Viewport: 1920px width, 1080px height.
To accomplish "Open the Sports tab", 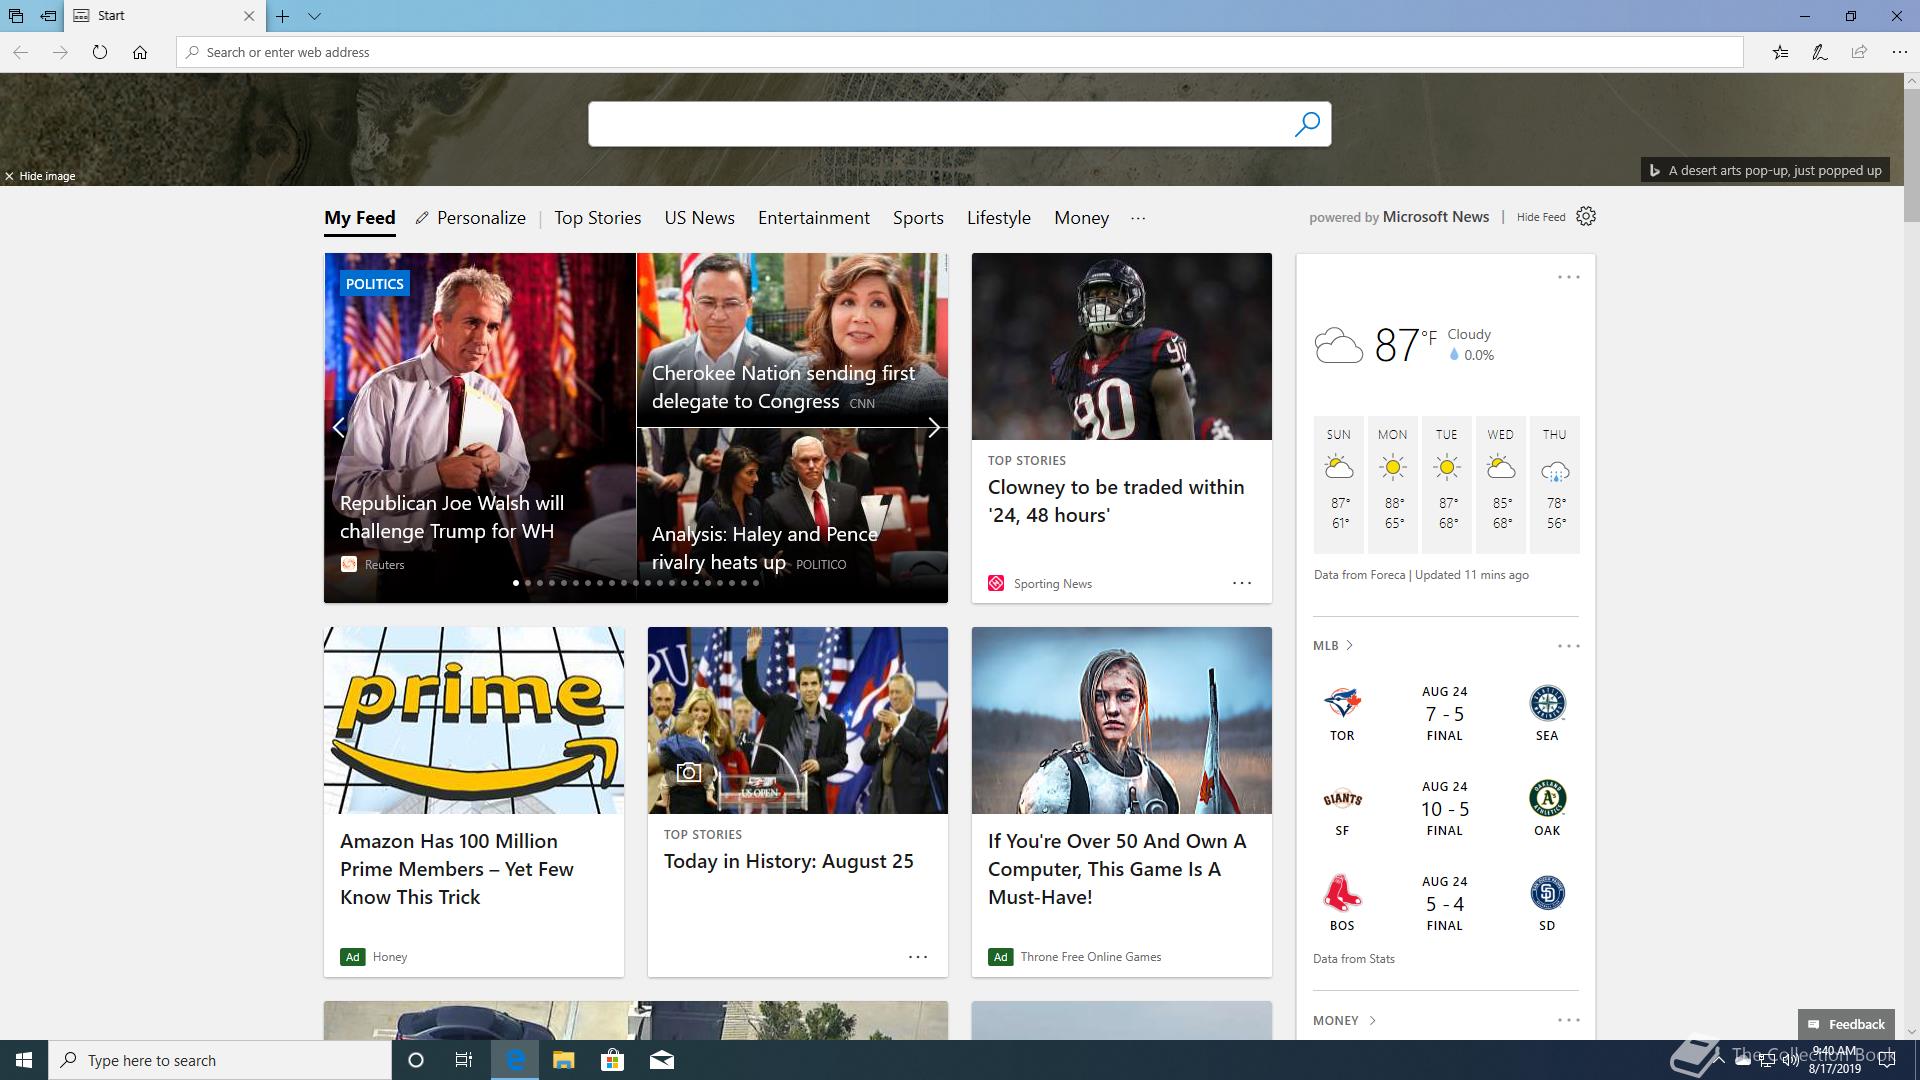I will click(x=918, y=218).
